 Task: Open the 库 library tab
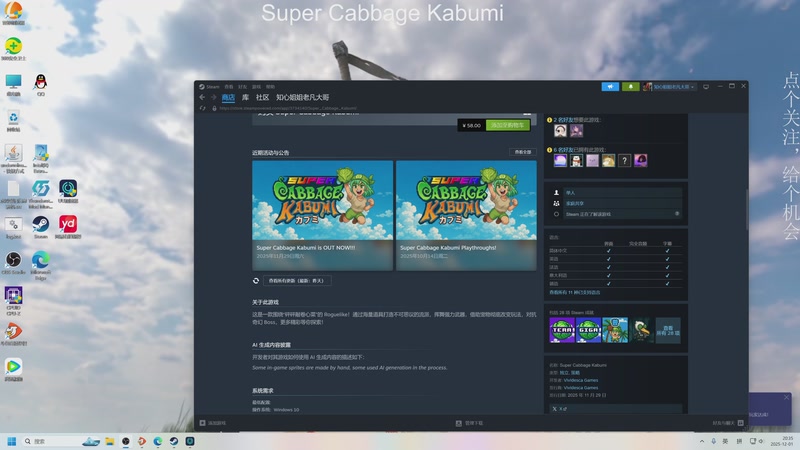(x=245, y=97)
